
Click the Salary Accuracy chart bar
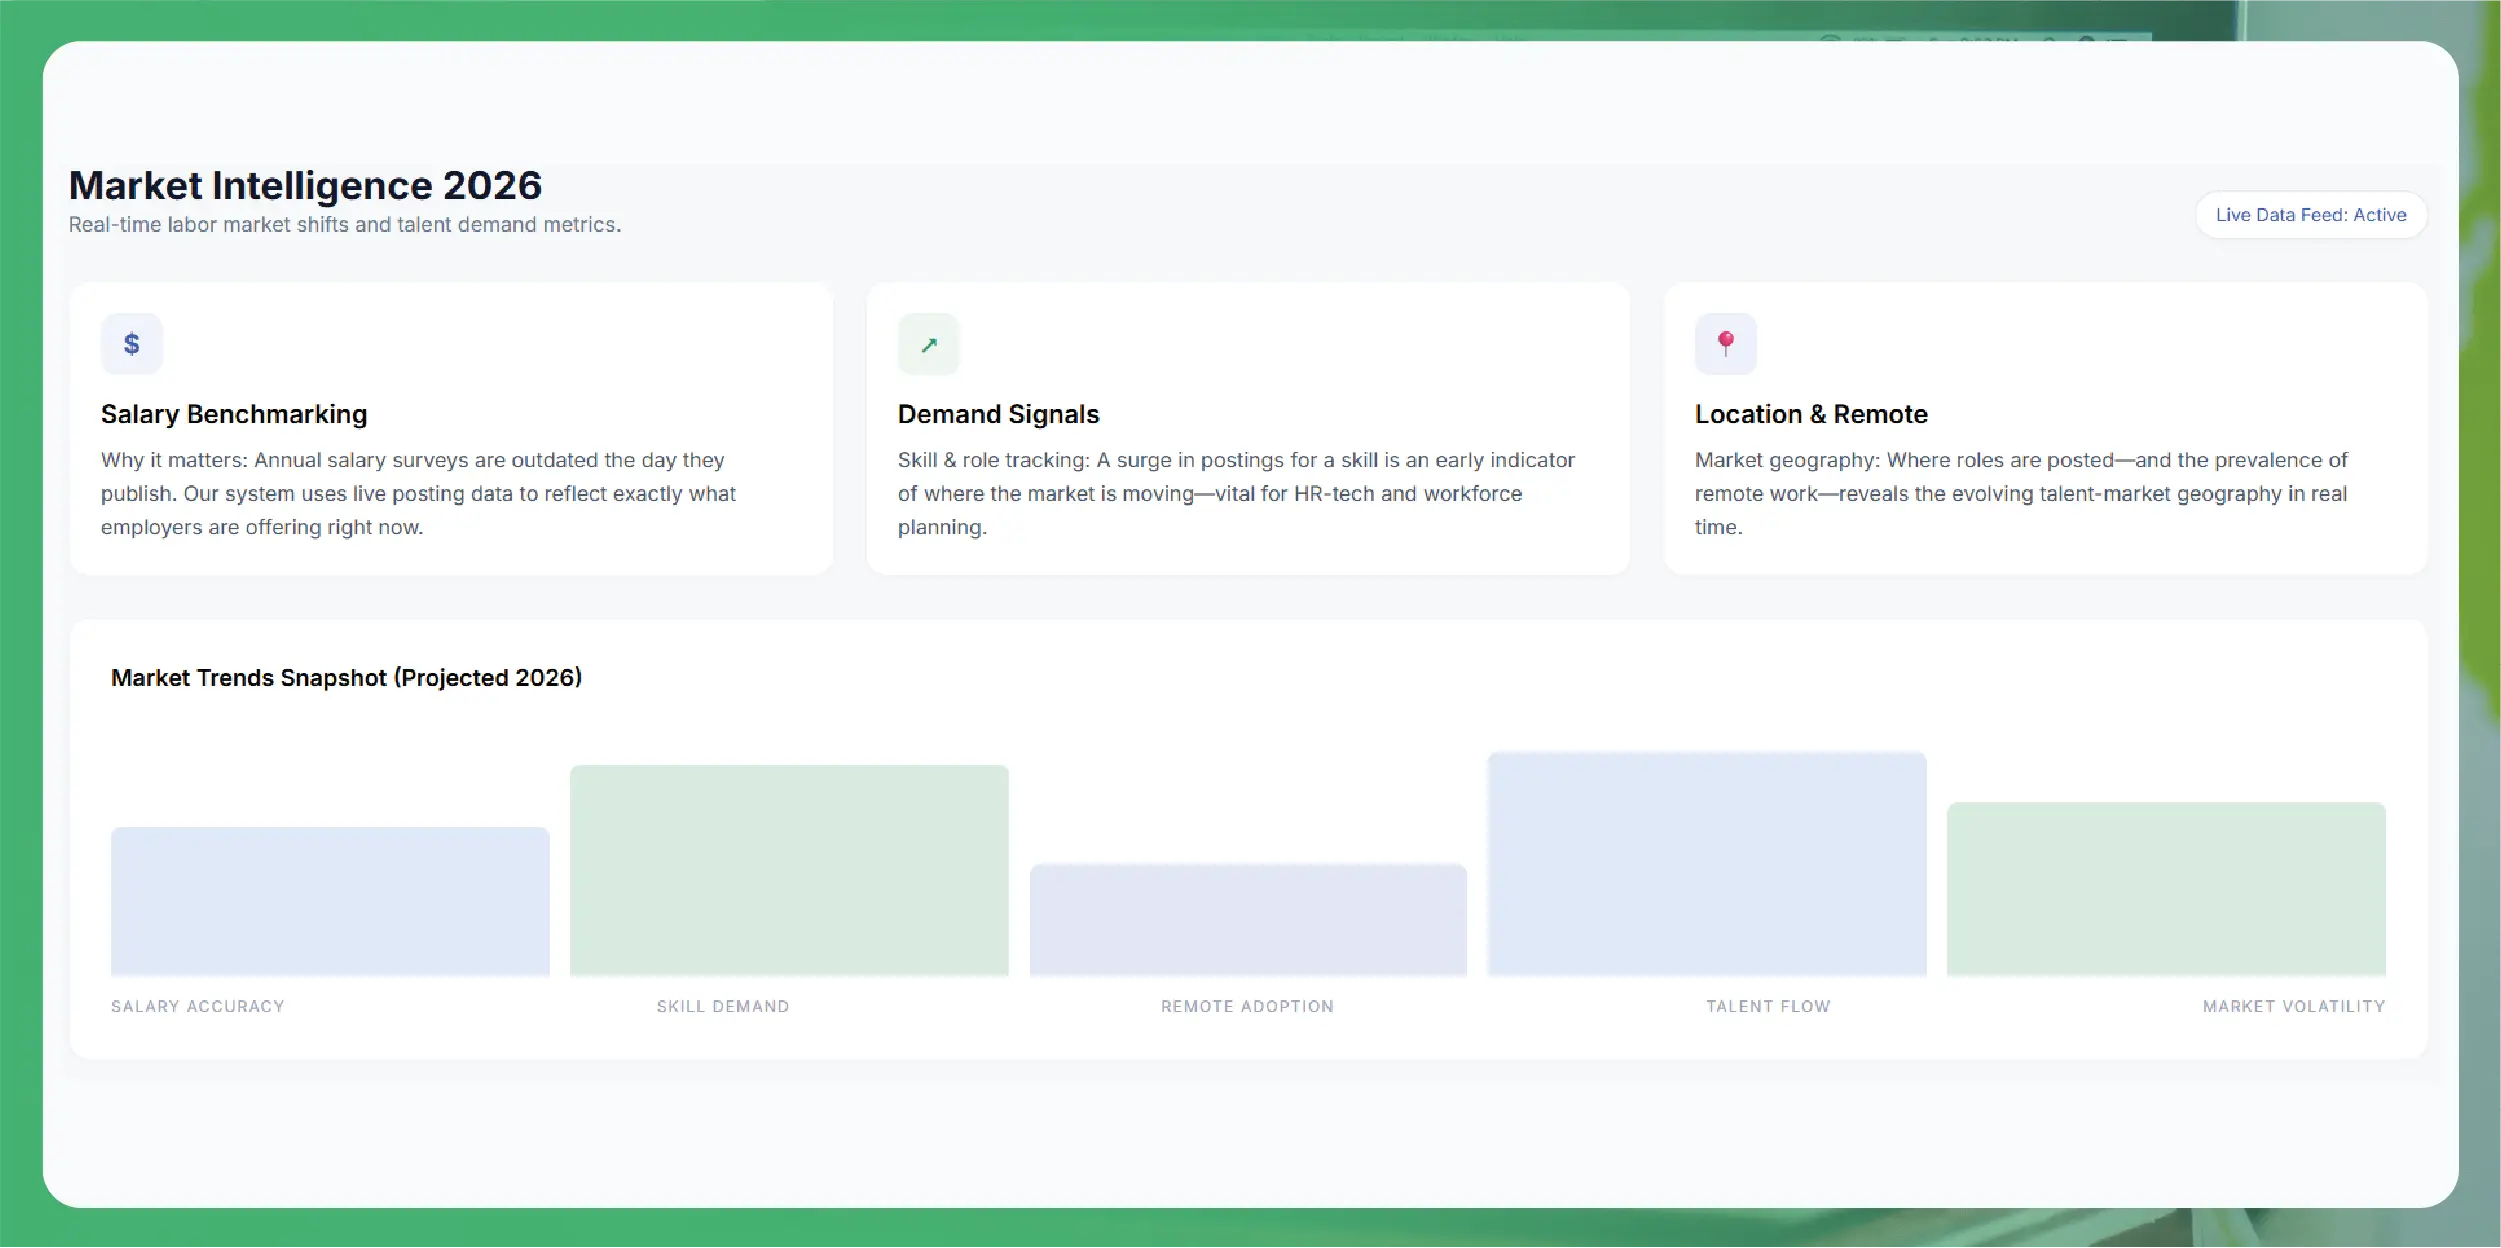coord(330,901)
